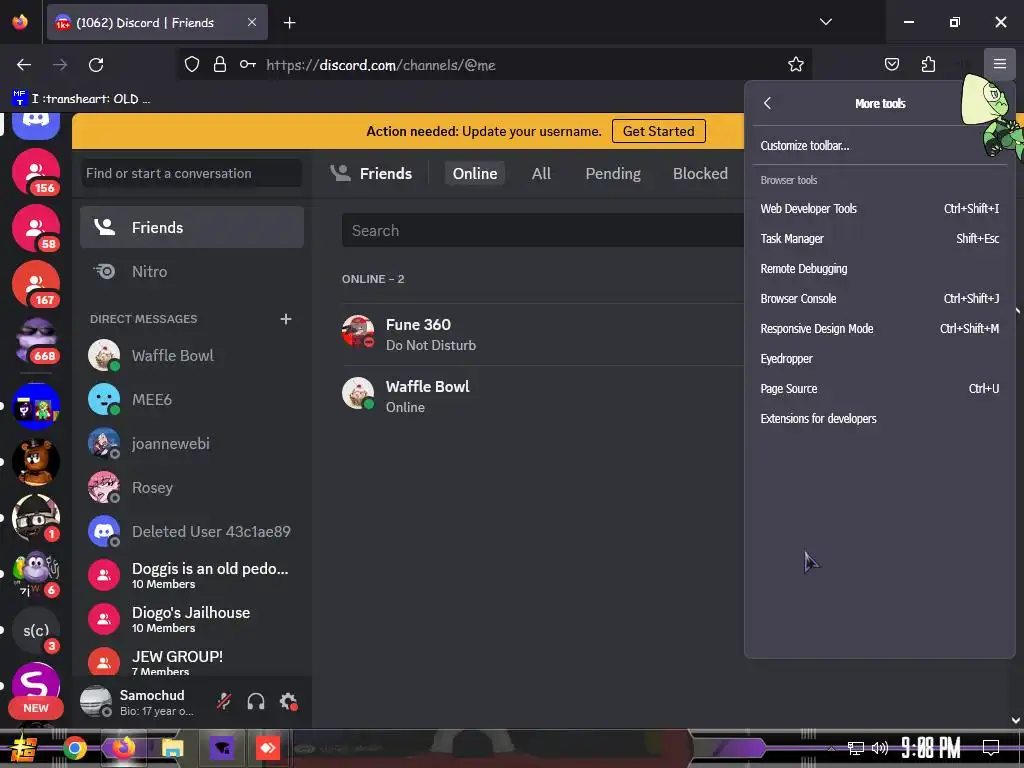Select Eyedropper tool
Viewport: 1024px width, 768px height.
pos(879,359)
